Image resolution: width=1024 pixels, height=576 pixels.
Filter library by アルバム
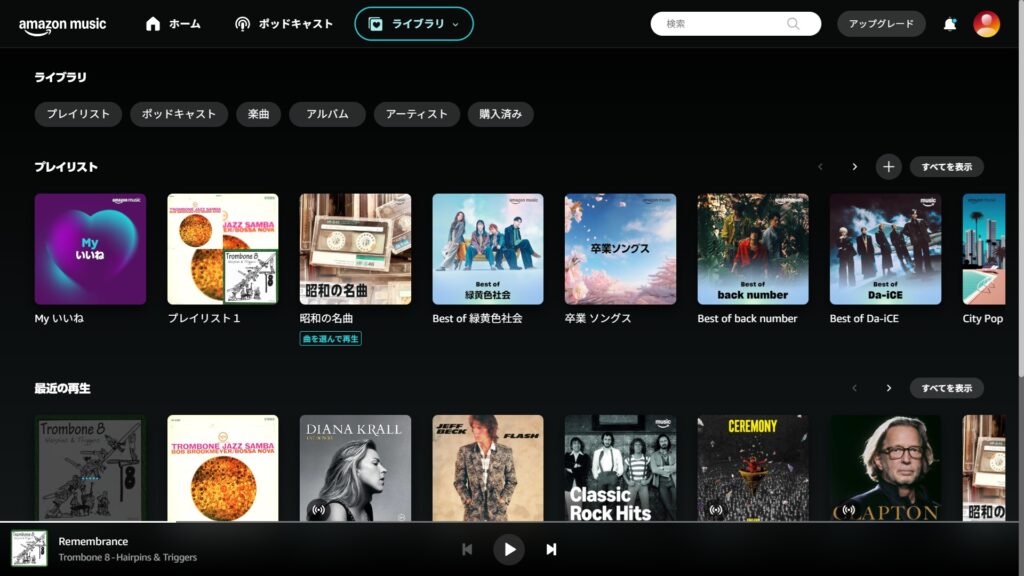(x=327, y=114)
